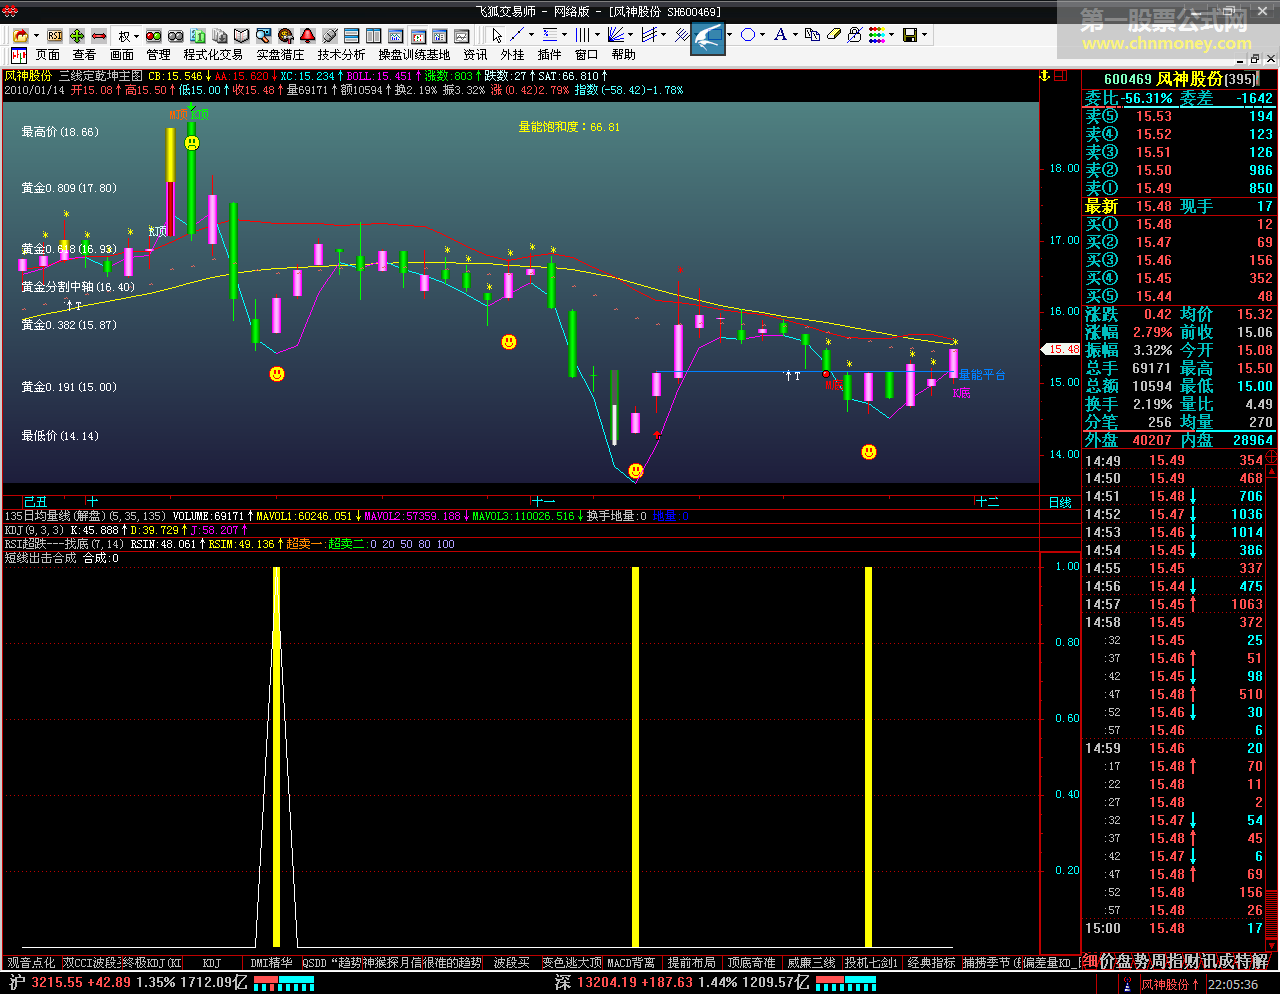Screen dimensions: 1280x994
Task: Open the color dots palette
Action: tap(877, 35)
